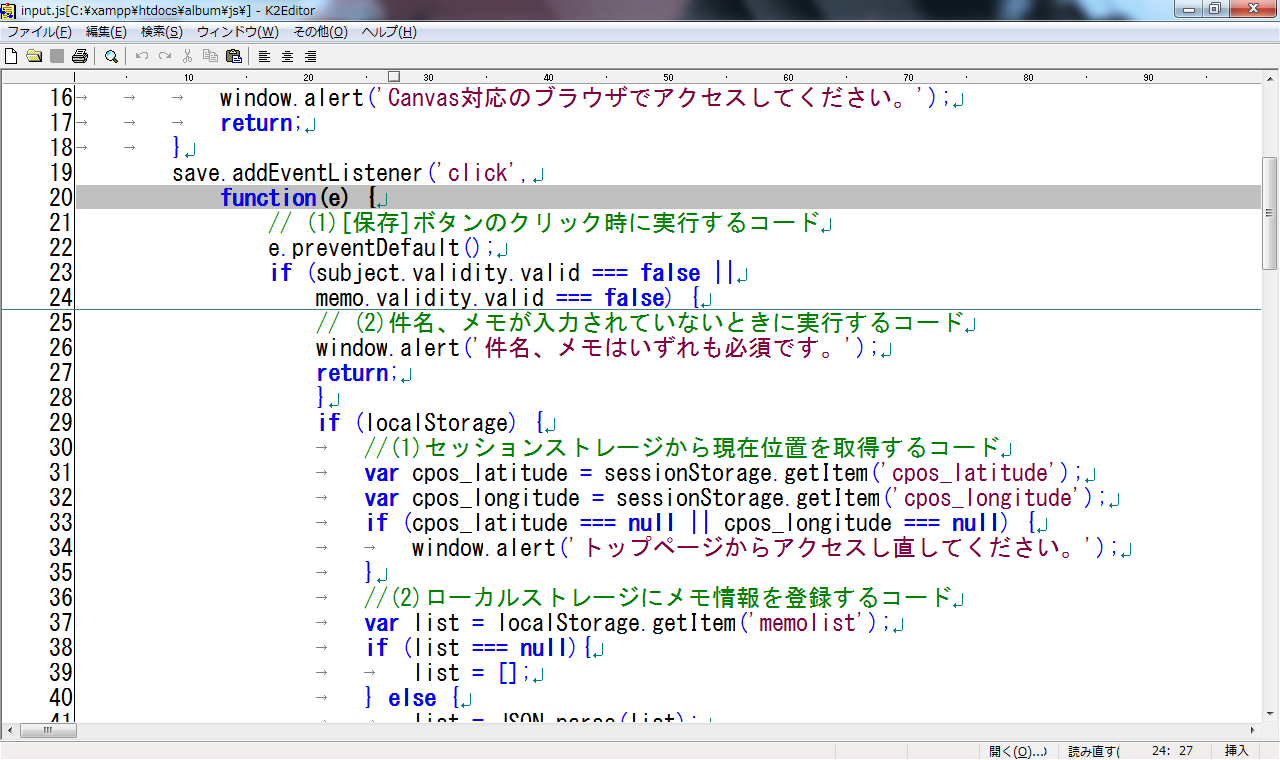
Task: Click the Align right toolbar icon
Action: [310, 56]
